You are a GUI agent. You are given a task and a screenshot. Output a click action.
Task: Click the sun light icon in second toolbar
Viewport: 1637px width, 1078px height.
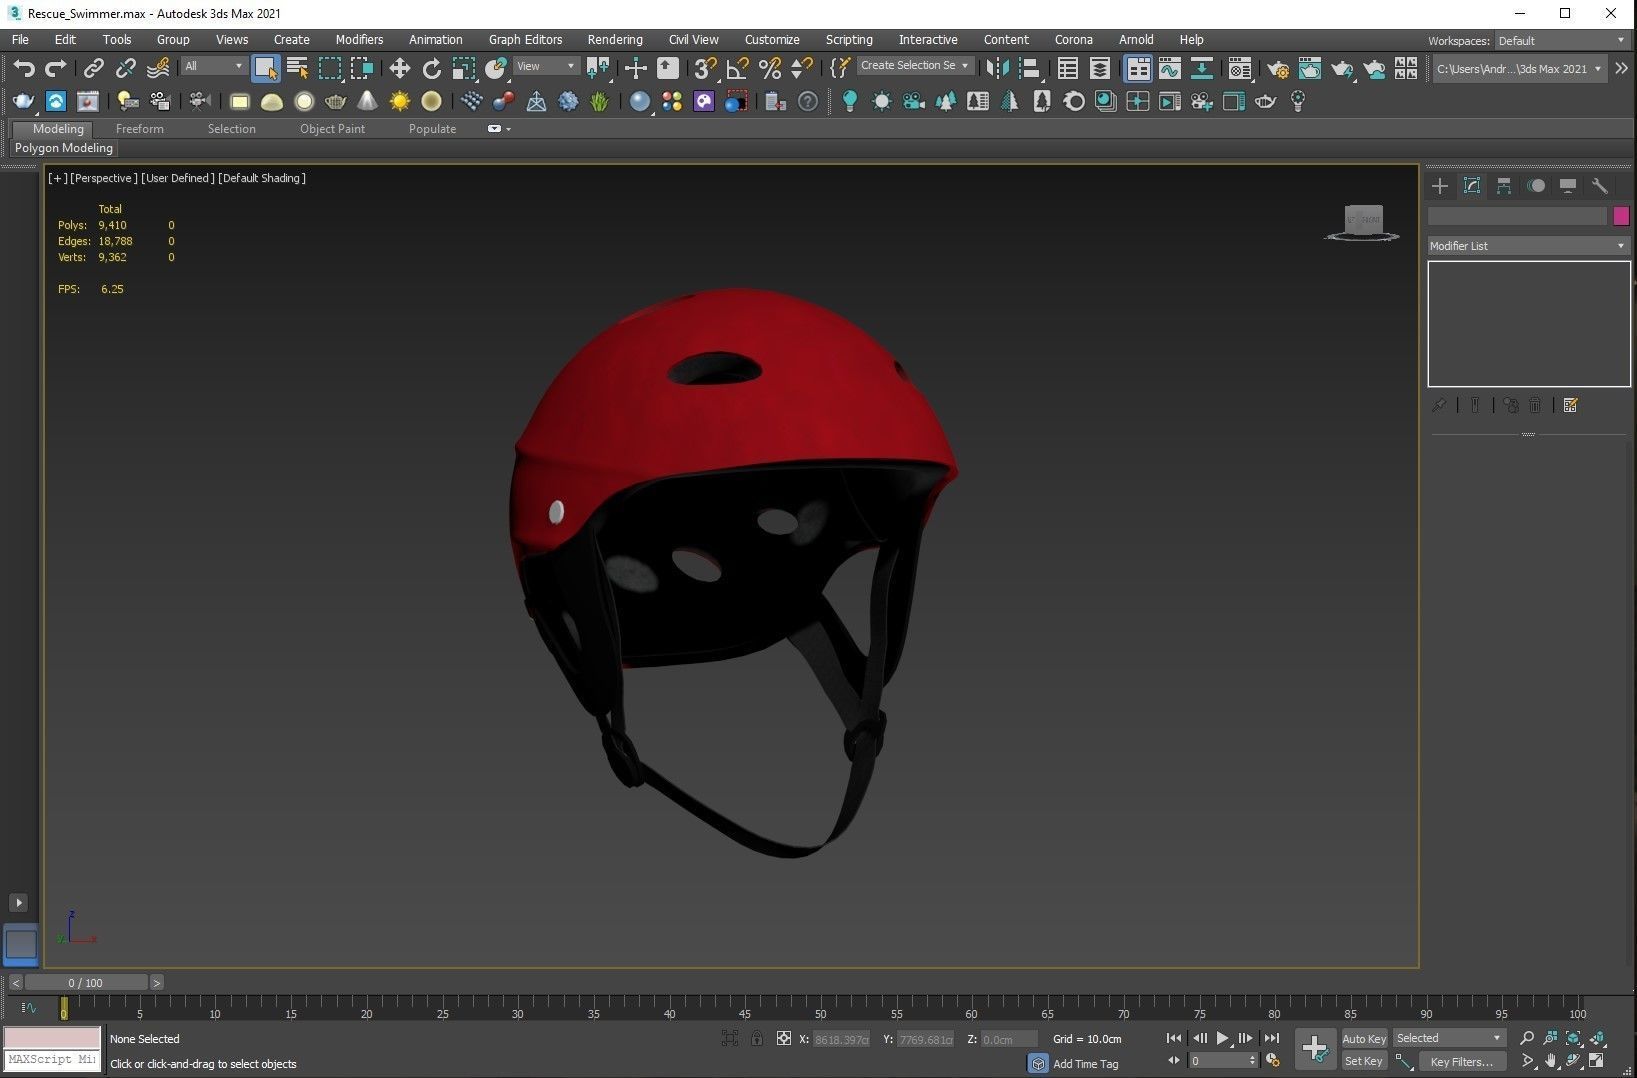[x=399, y=101]
